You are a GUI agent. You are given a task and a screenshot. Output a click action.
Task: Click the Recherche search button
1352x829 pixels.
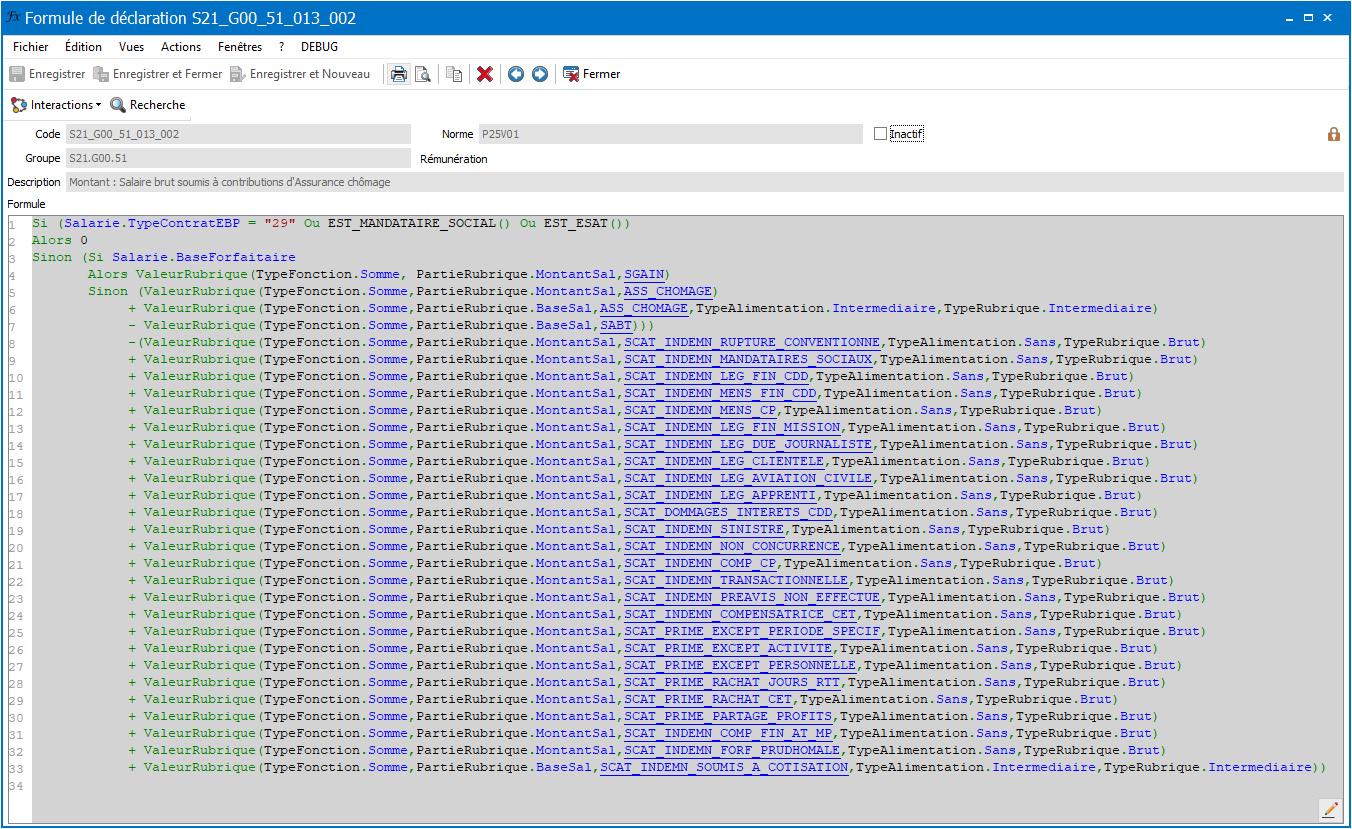[x=148, y=105]
